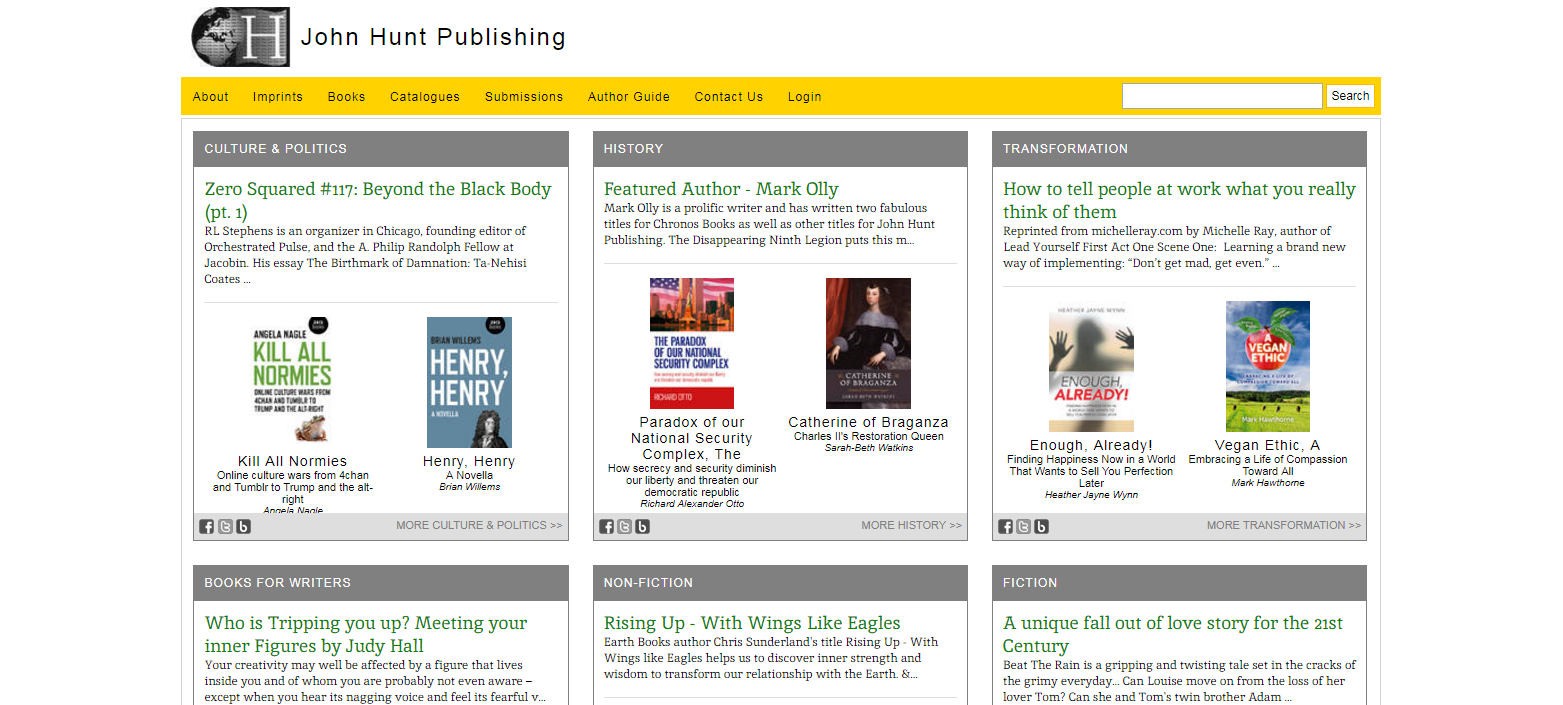Viewport: 1563px width, 705px height.
Task: Click the Search button
Action: pyautogui.click(x=1350, y=96)
